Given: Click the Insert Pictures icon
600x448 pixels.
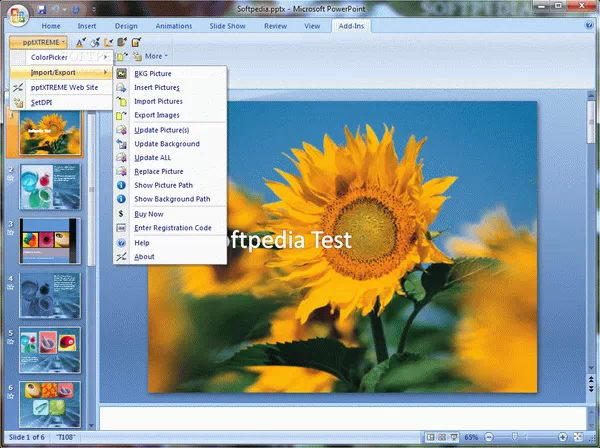Looking at the screenshot, I should pyautogui.click(x=121, y=88).
